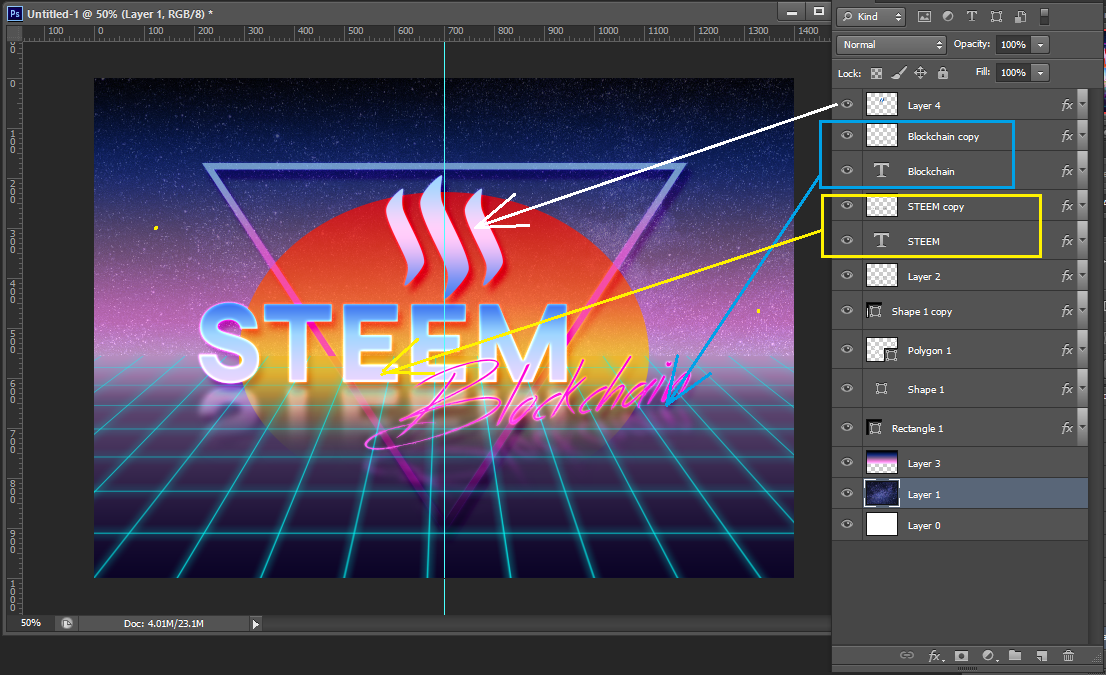Image resolution: width=1106 pixels, height=675 pixels.
Task: Click the delete layer trash icon
Action: coord(1068,656)
